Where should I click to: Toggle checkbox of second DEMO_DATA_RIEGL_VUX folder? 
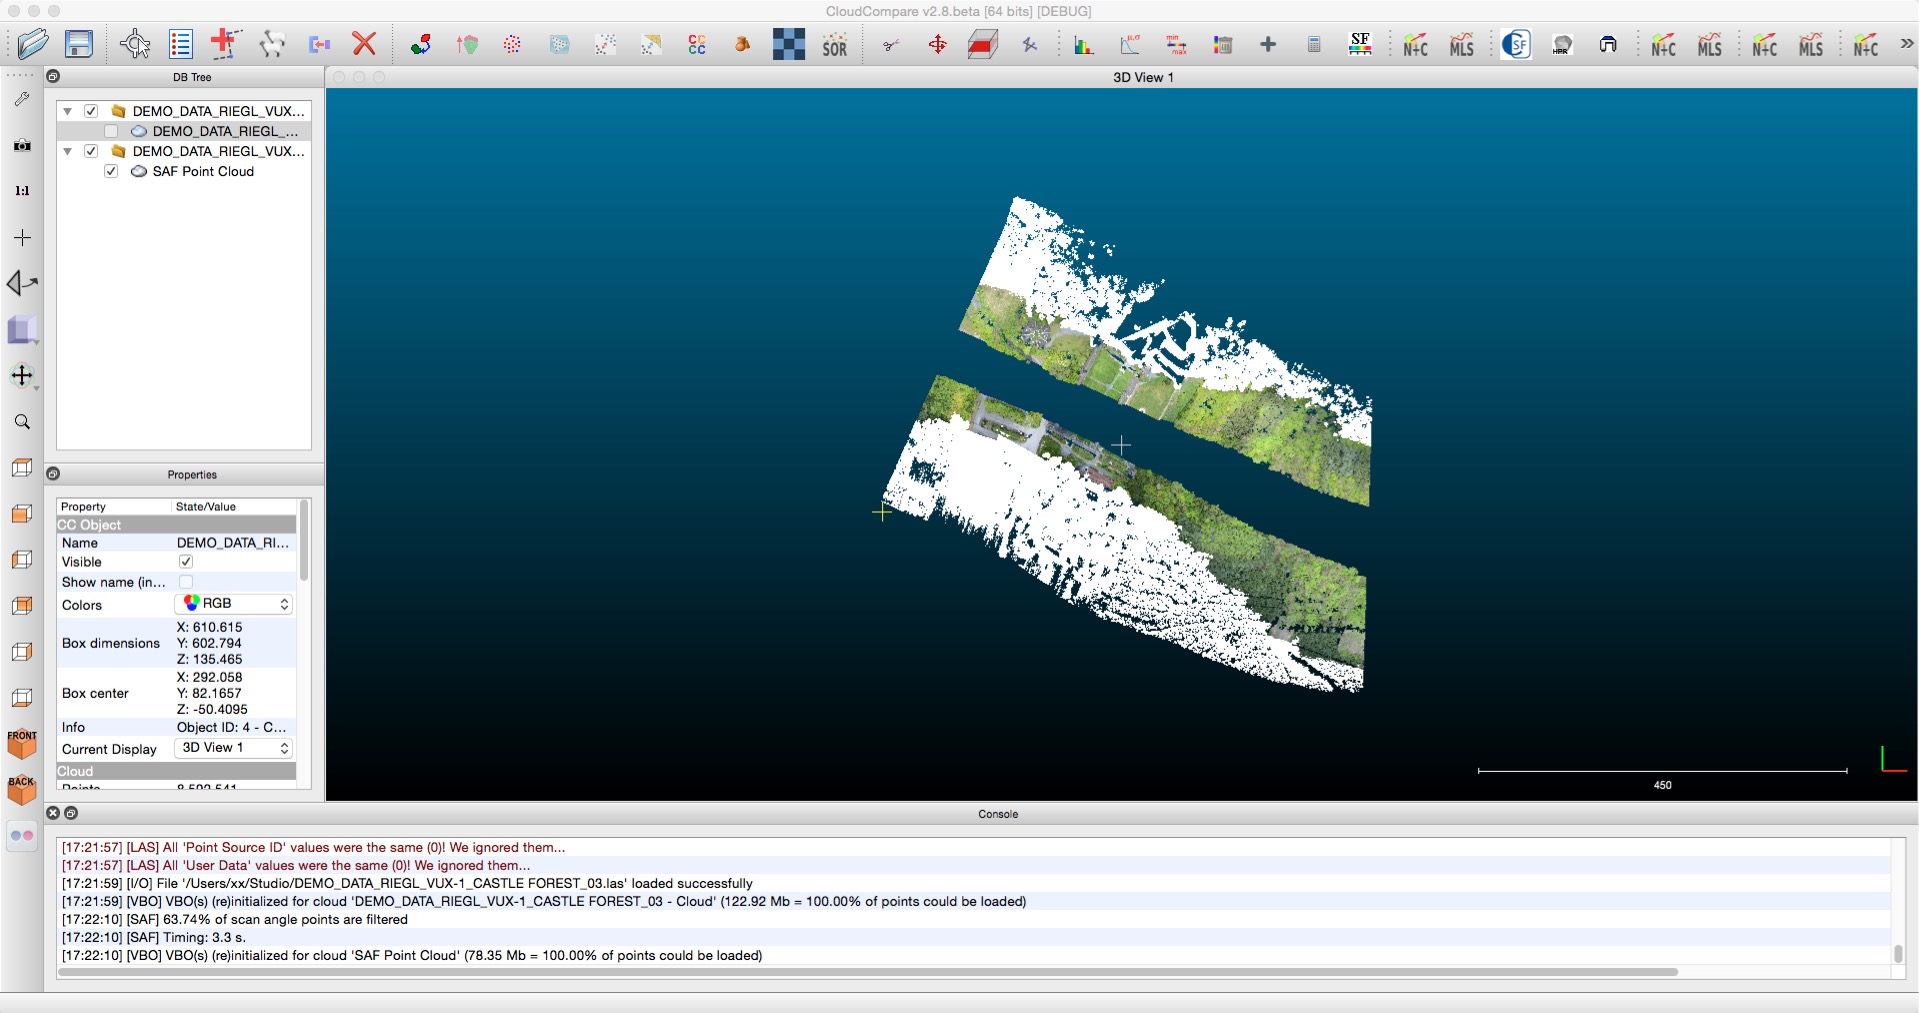(91, 151)
